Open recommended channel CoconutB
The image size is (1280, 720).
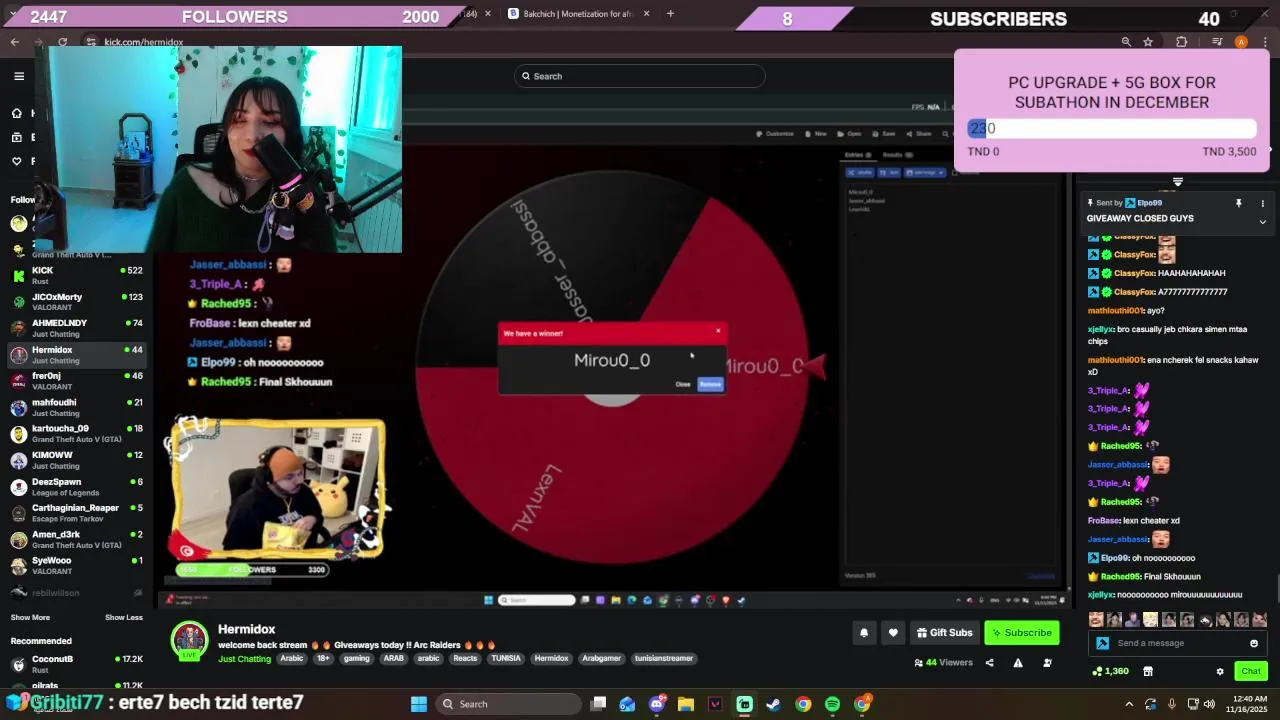[x=77, y=664]
